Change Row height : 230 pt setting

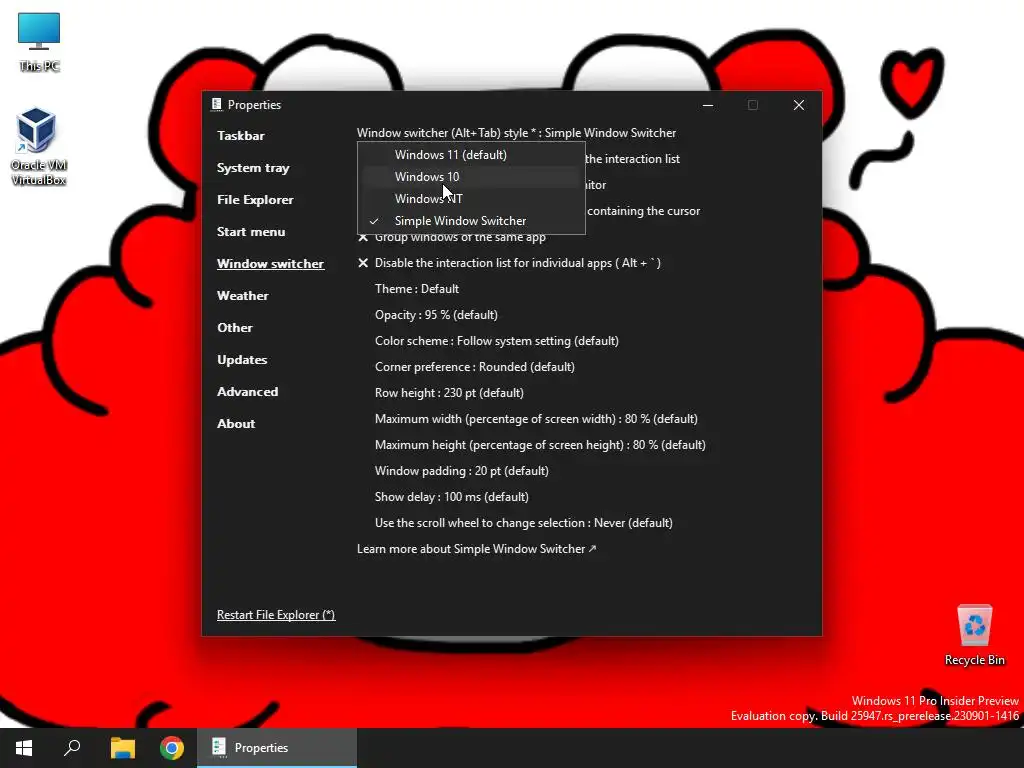tap(449, 393)
